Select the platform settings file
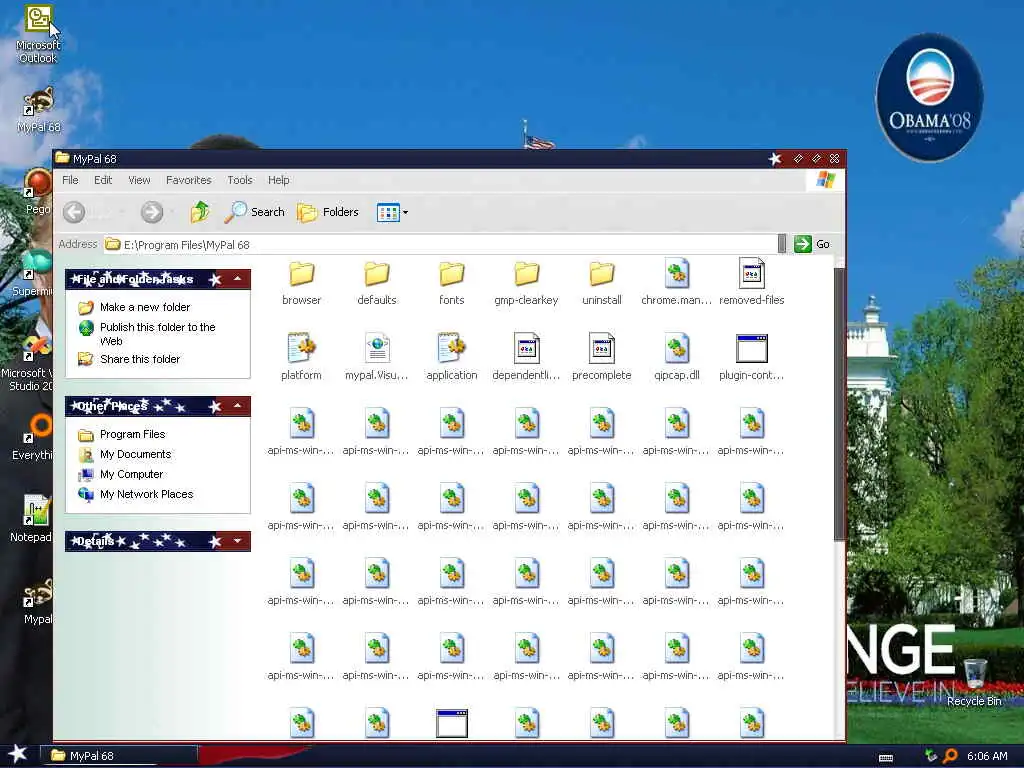 [301, 357]
